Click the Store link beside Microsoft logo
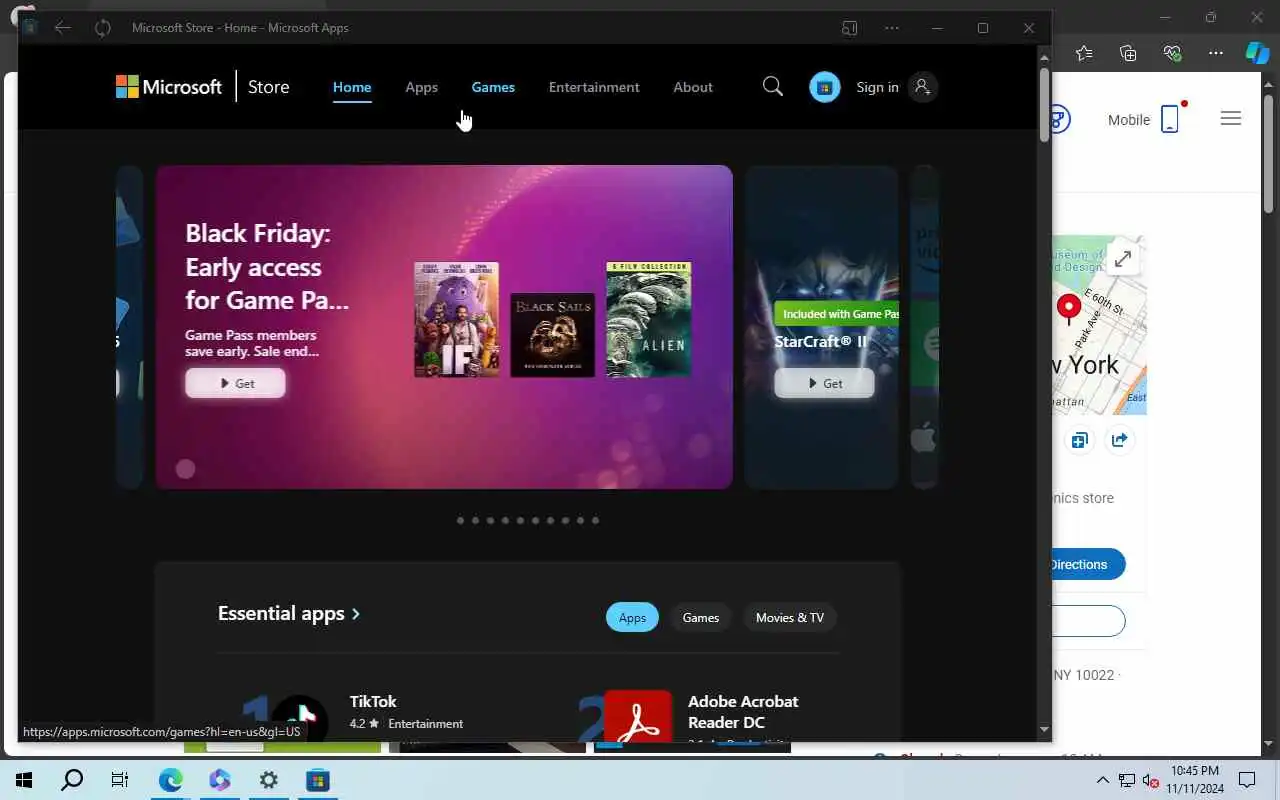The width and height of the screenshot is (1280, 800). (268, 87)
